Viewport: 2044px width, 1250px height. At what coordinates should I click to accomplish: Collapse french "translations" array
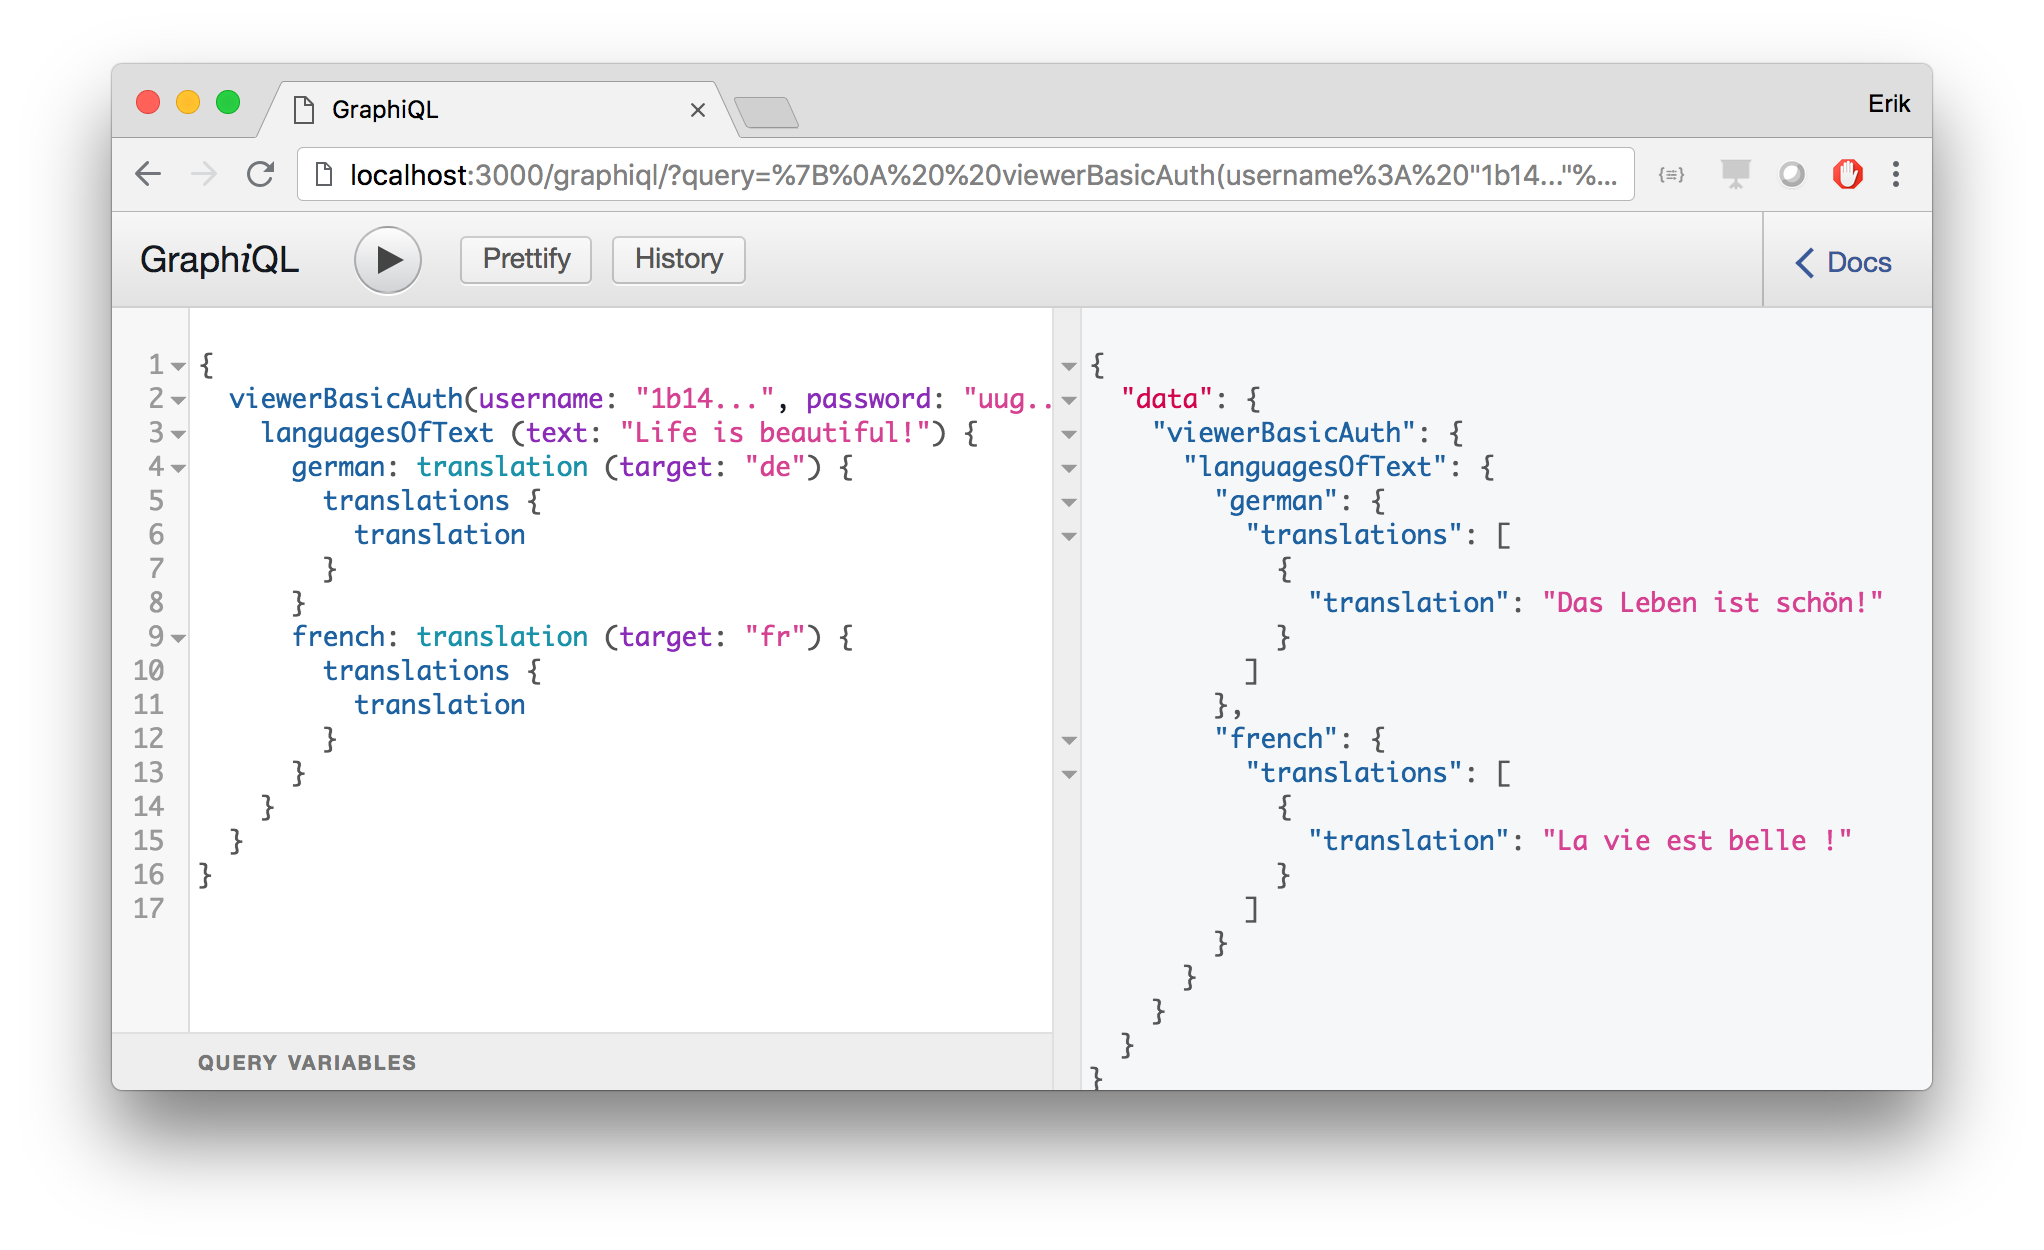(1069, 774)
